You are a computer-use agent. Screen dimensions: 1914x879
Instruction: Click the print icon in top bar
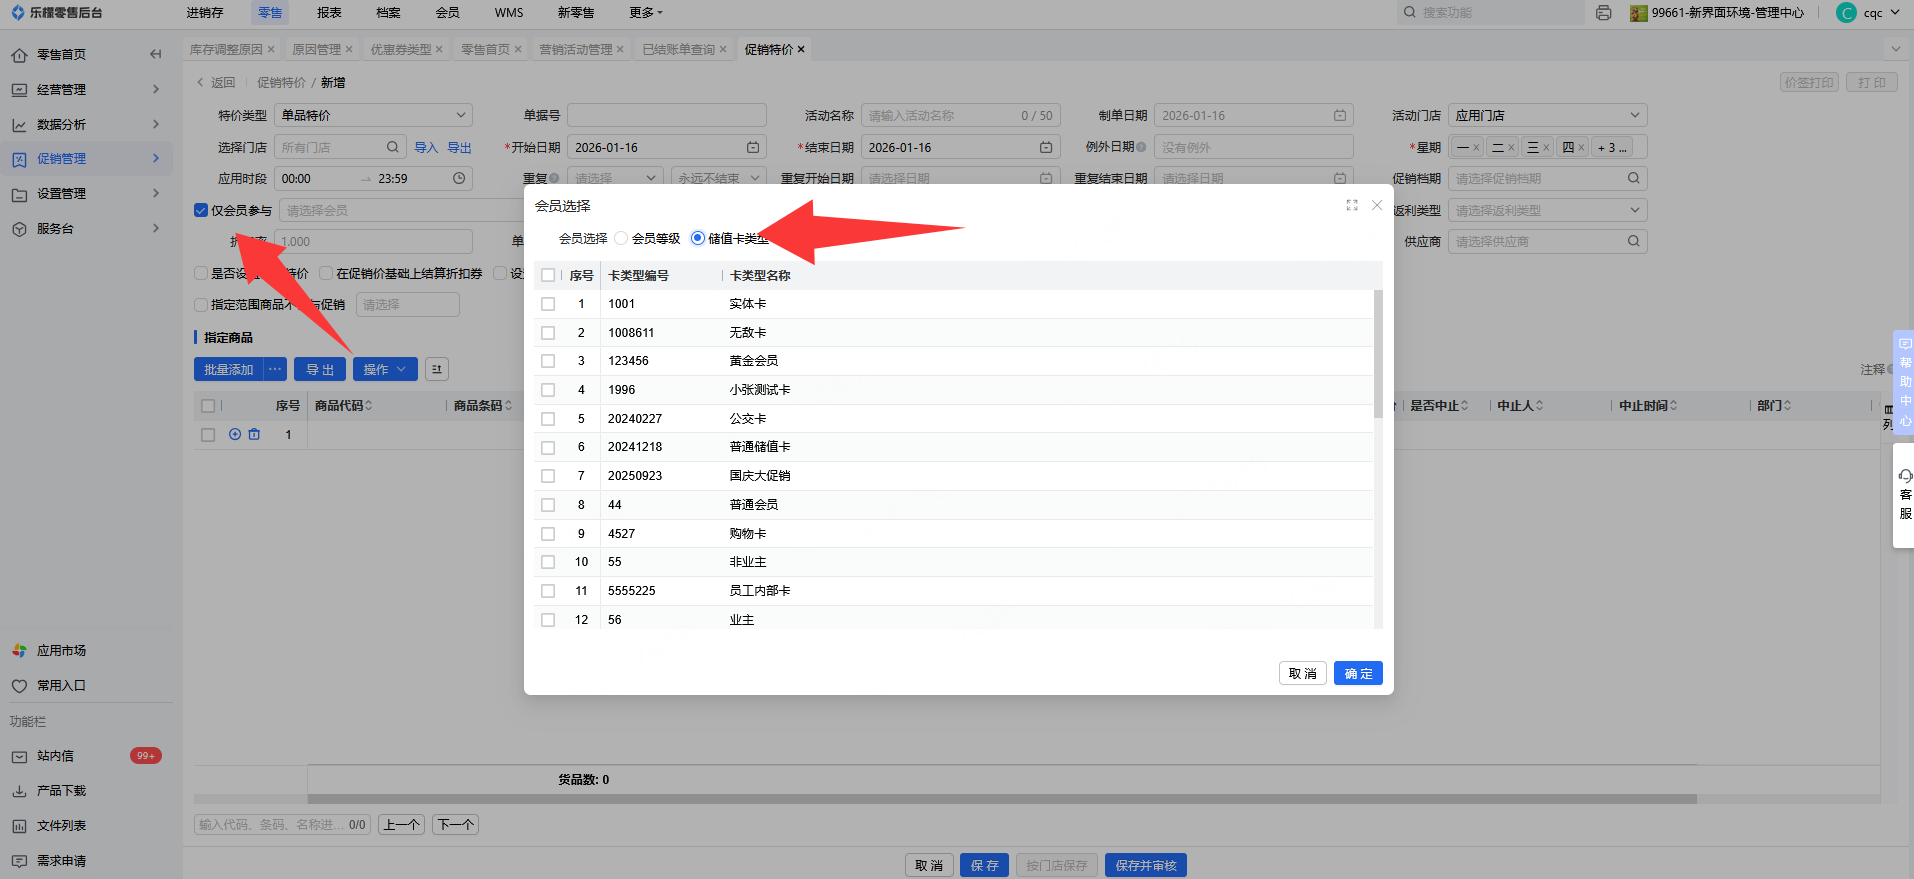pos(1604,13)
